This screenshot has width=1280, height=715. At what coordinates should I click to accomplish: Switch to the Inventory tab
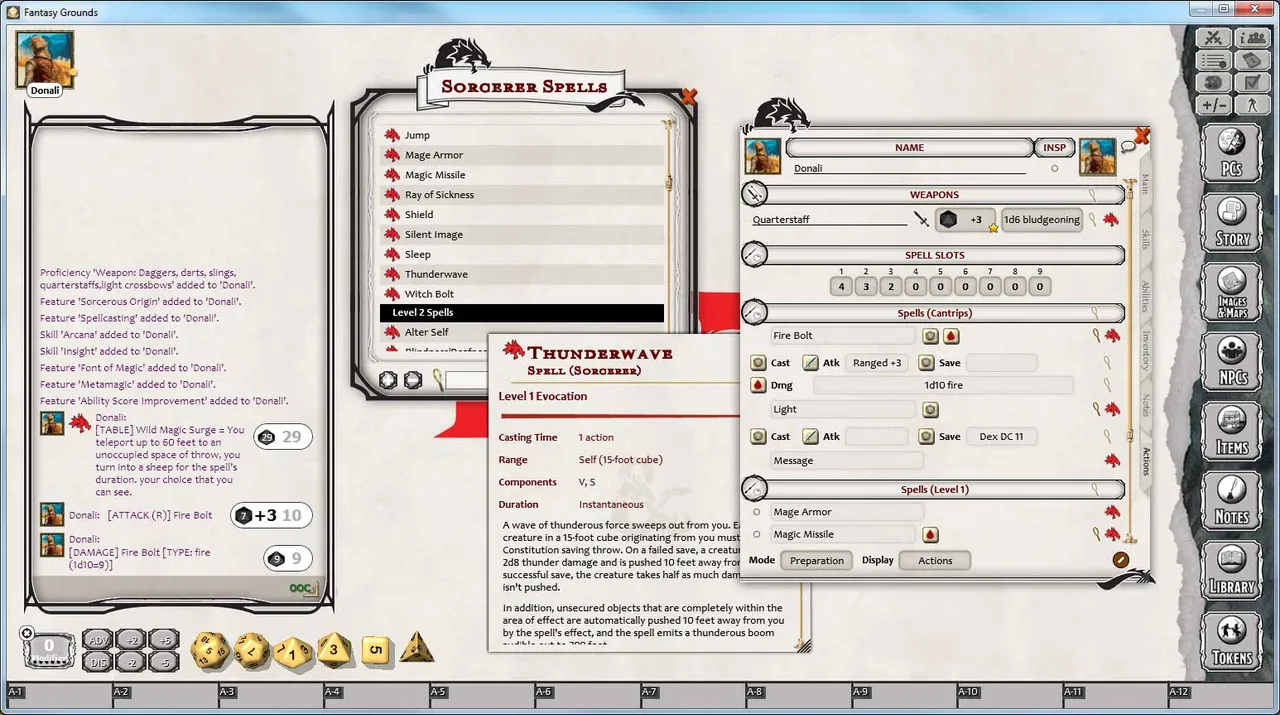(1145, 350)
